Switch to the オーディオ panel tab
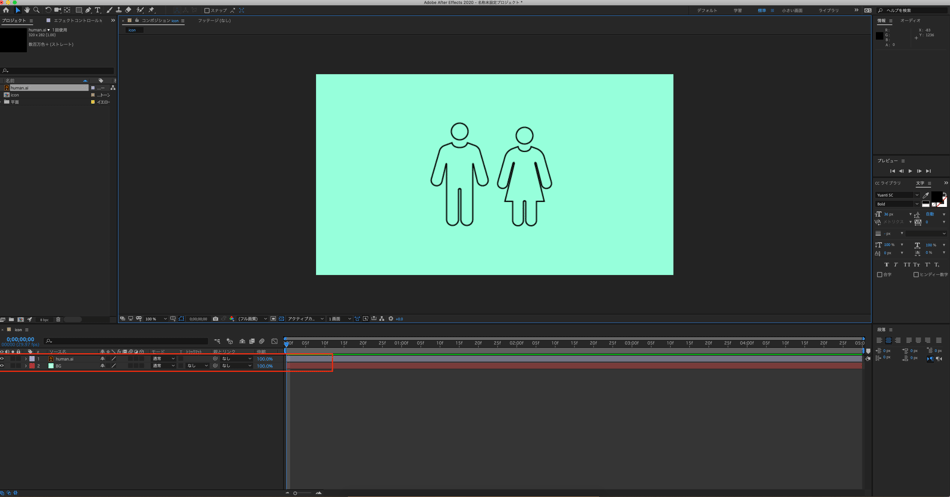 click(911, 20)
